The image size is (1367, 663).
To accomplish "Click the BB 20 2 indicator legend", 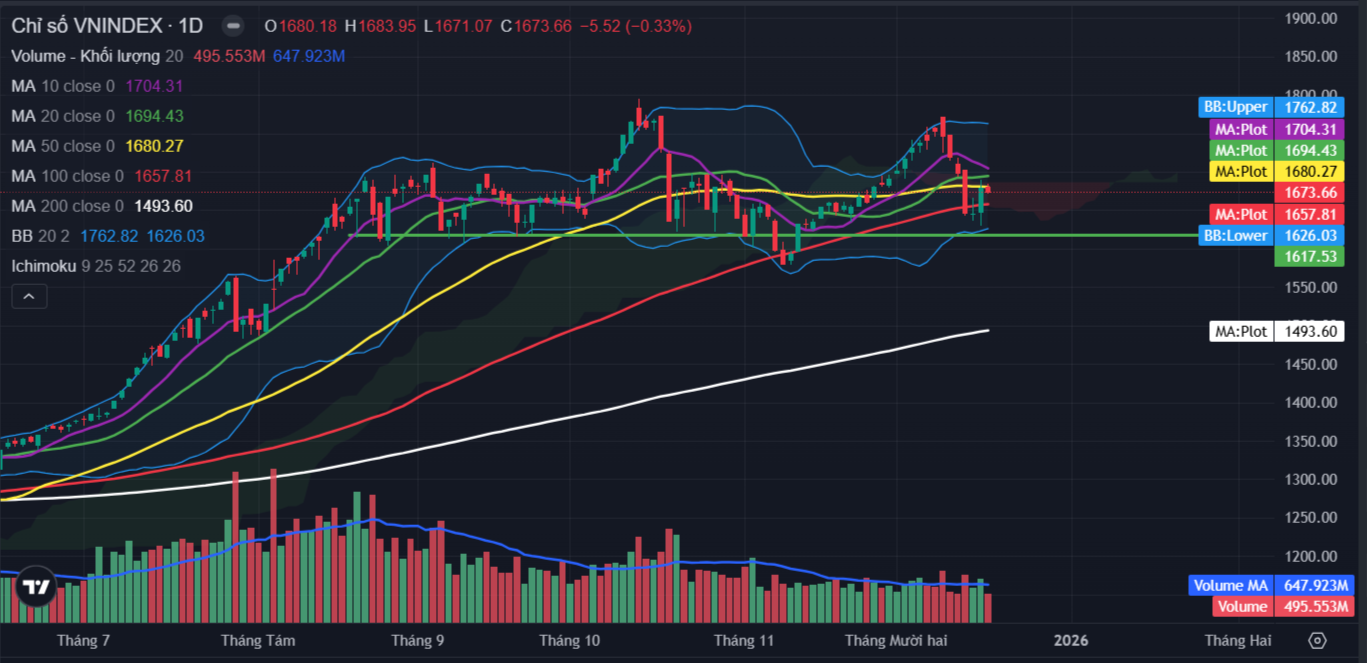I will click(x=42, y=236).
